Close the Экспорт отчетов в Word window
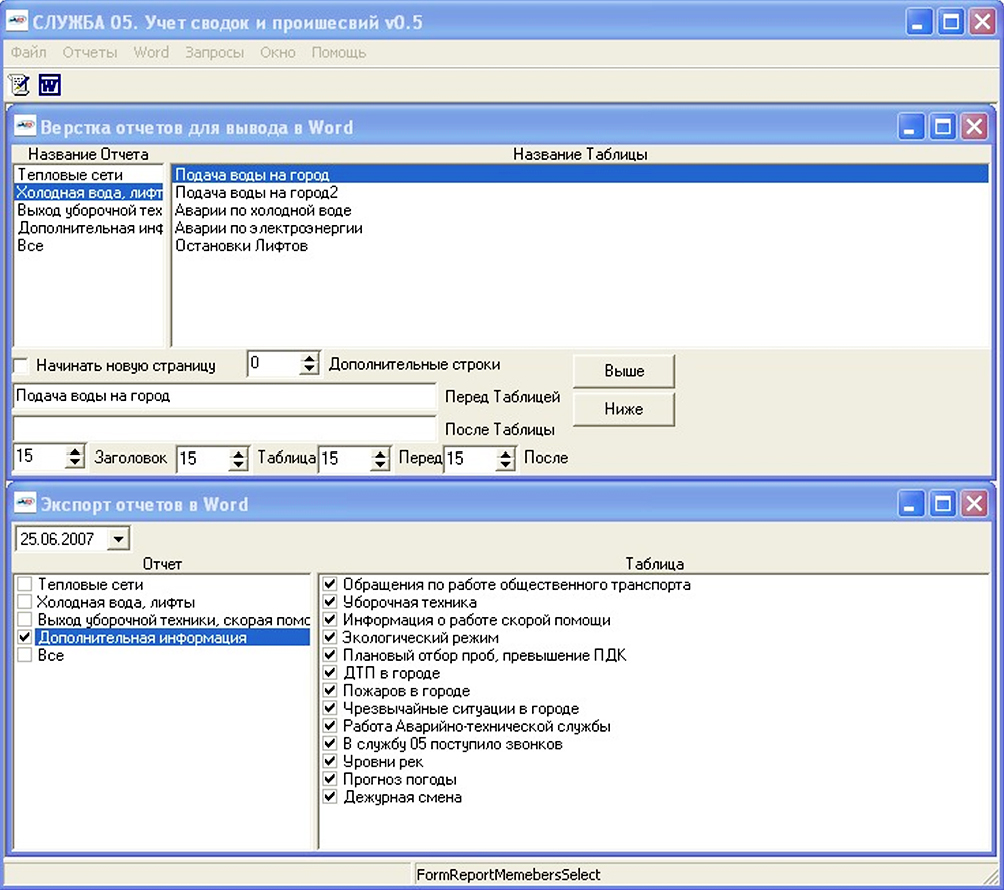 975,504
